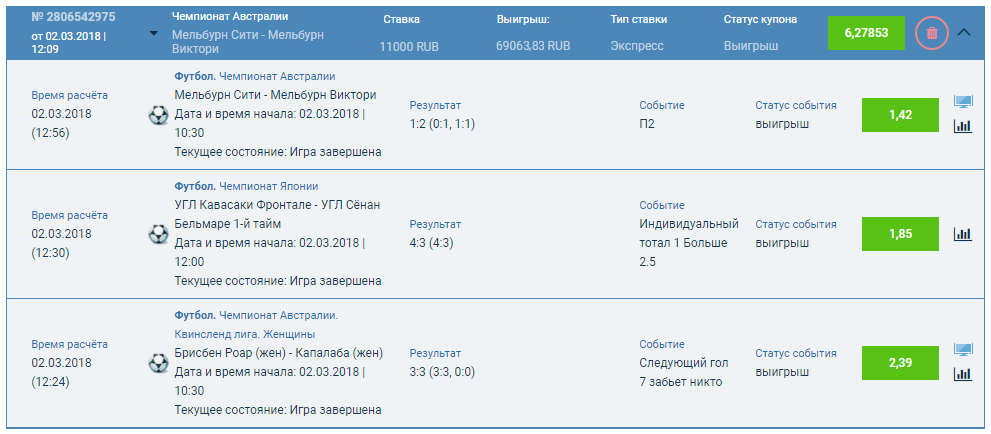Screen dimensions: 991x434
Task: Open the 'Брисбен Роар (жен) - Капалаба (жен)' match link
Action: tap(278, 353)
